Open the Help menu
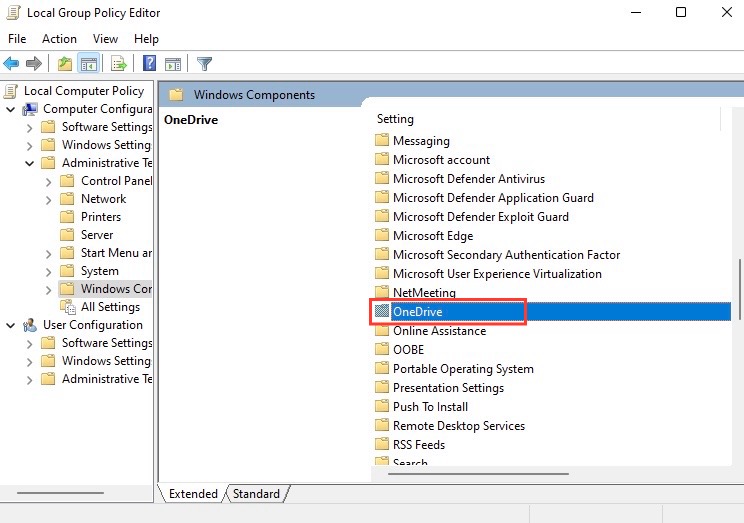The image size is (744, 523). pyautogui.click(x=146, y=39)
